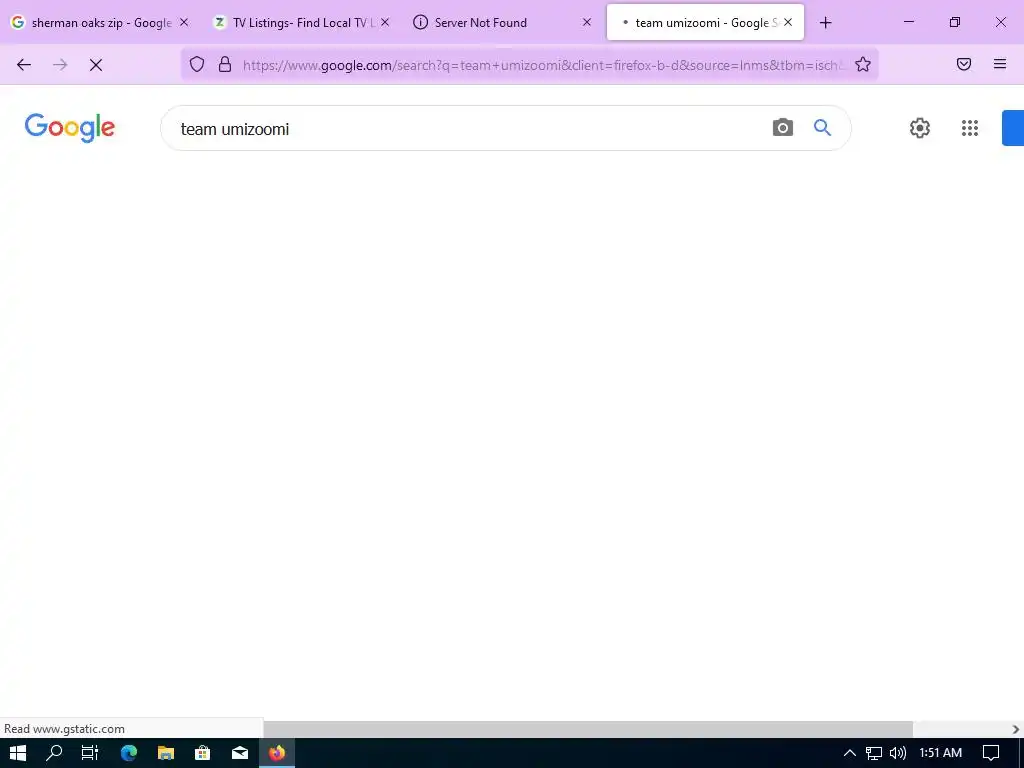1024x768 pixels.
Task: Open Windows taskbar search
Action: coord(54,753)
